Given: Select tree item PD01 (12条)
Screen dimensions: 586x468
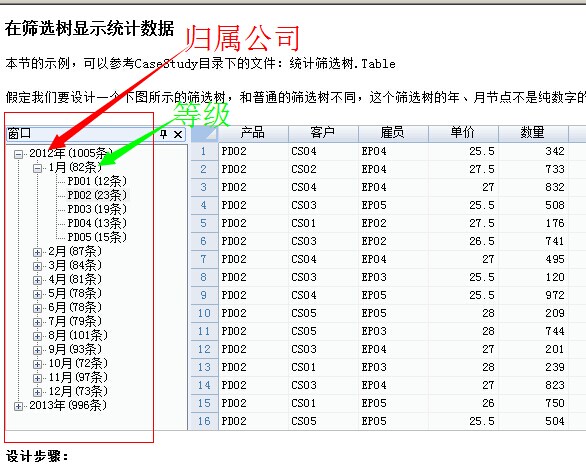Looking at the screenshot, I should click(97, 181).
